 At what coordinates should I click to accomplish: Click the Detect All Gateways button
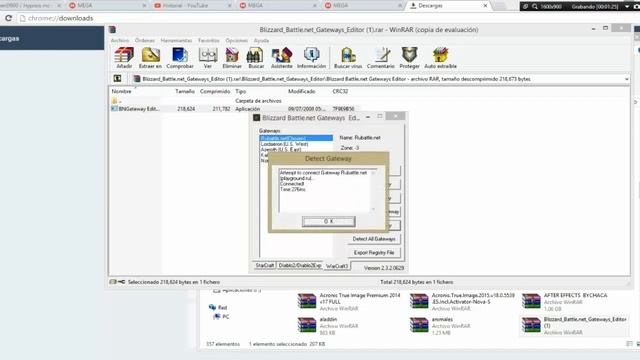click(x=374, y=239)
